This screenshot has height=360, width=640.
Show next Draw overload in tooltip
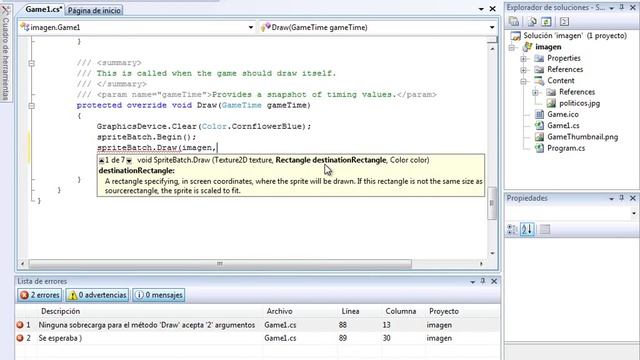pos(129,160)
